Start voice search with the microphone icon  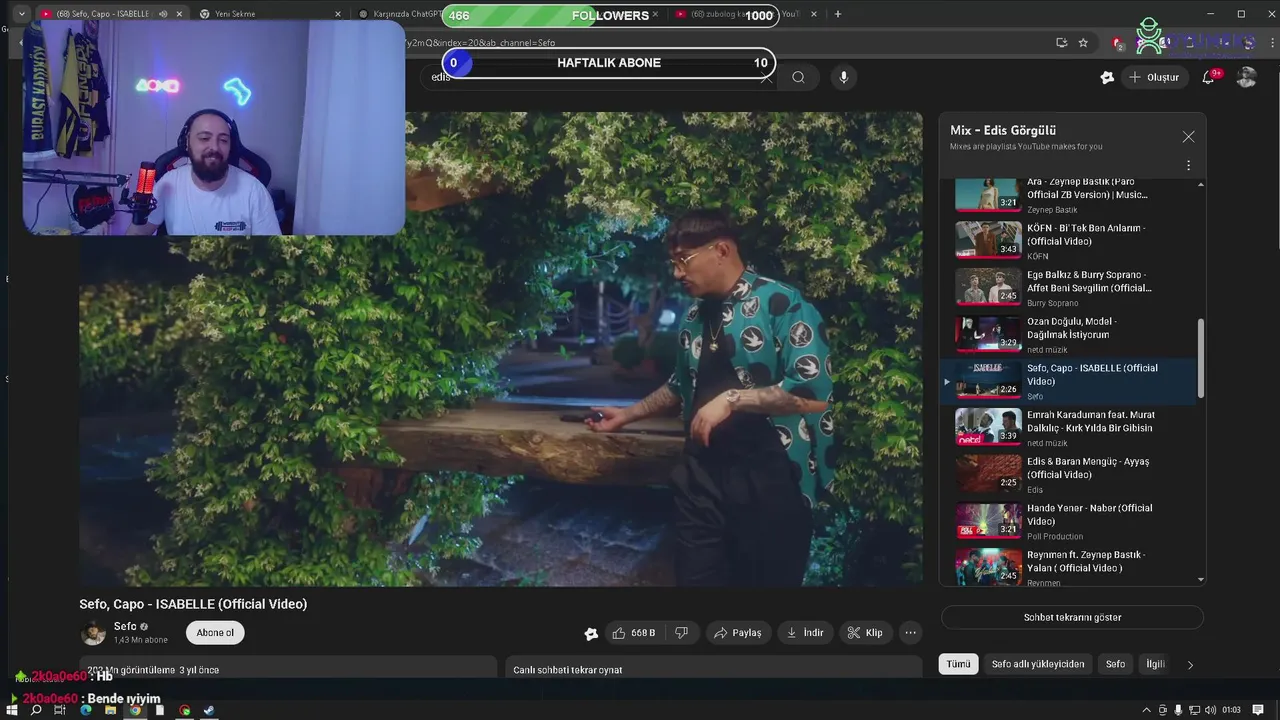pos(843,77)
